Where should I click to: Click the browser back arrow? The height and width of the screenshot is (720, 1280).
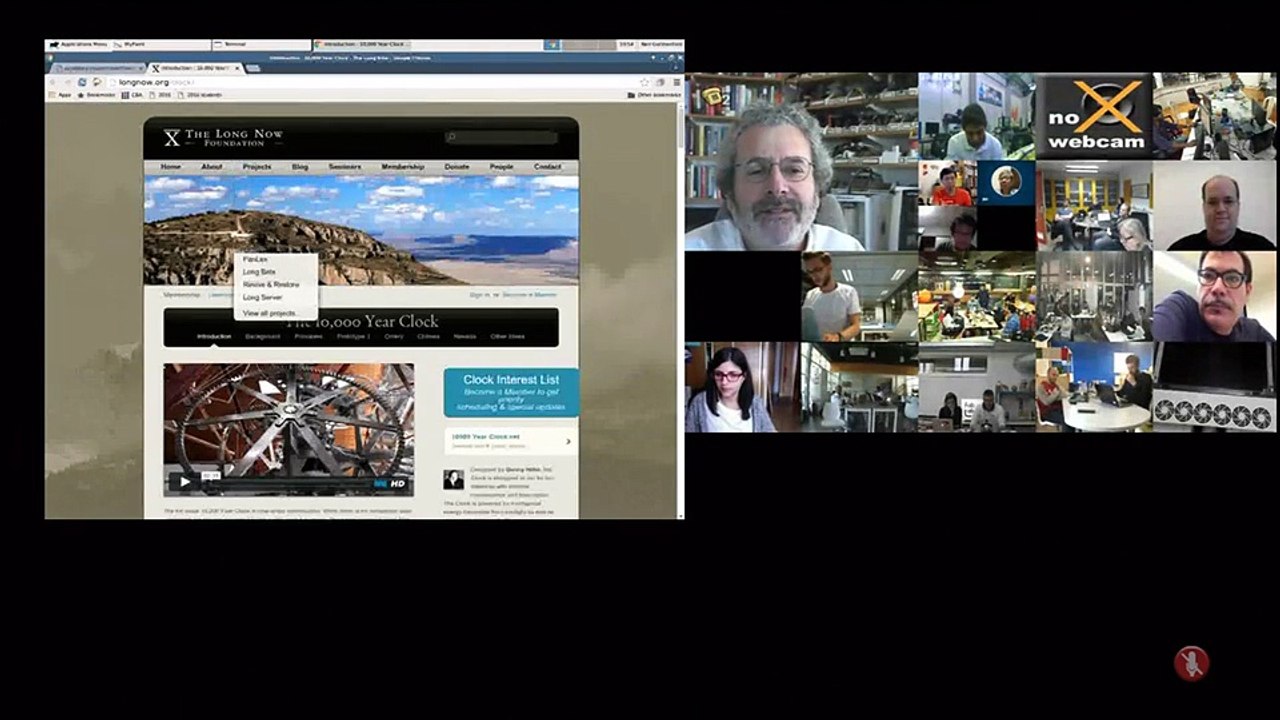point(54,82)
